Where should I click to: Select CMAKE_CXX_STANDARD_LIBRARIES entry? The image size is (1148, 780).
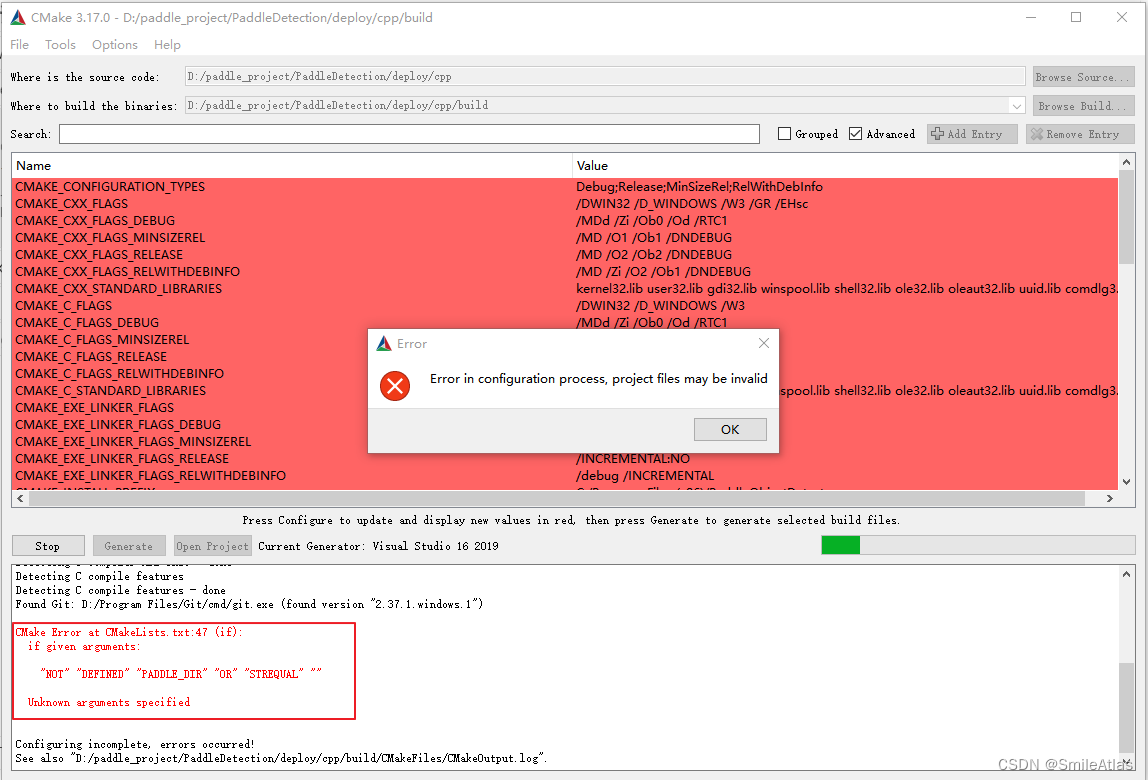pyautogui.click(x=119, y=289)
